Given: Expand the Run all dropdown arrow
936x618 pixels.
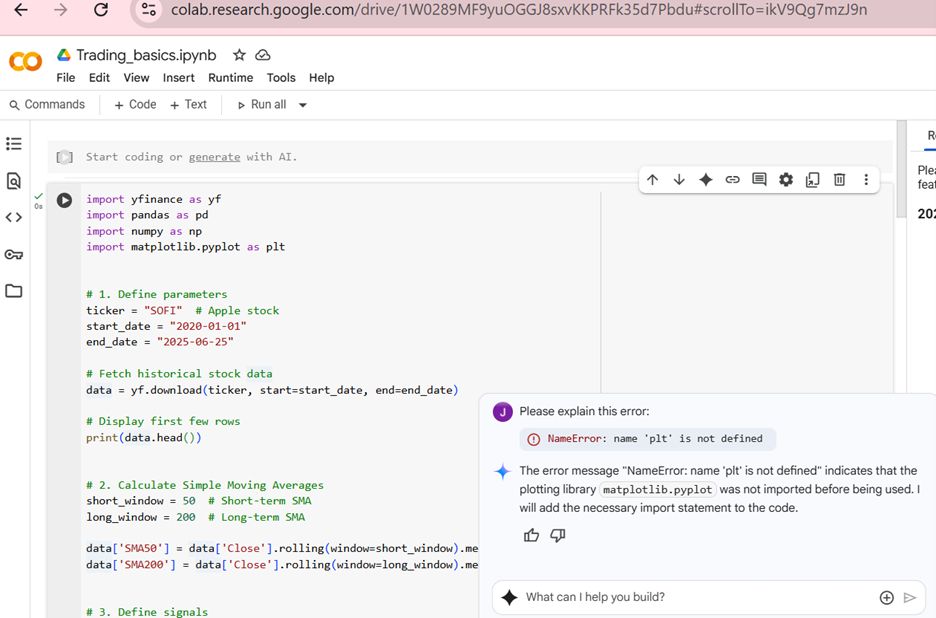Looking at the screenshot, I should pyautogui.click(x=303, y=105).
